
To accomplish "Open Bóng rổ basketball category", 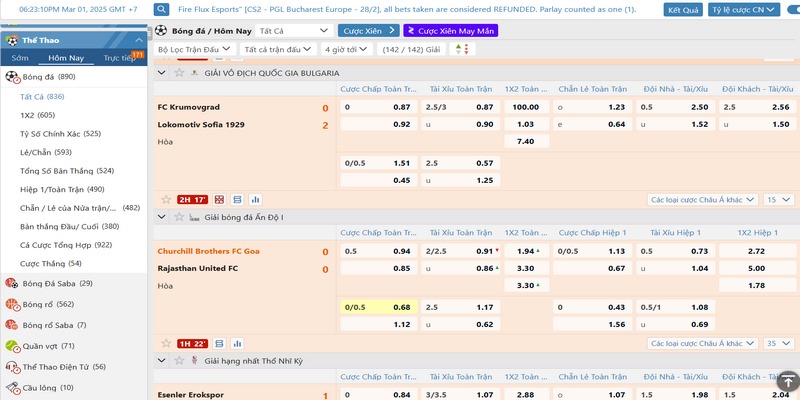I will [x=42, y=304].
